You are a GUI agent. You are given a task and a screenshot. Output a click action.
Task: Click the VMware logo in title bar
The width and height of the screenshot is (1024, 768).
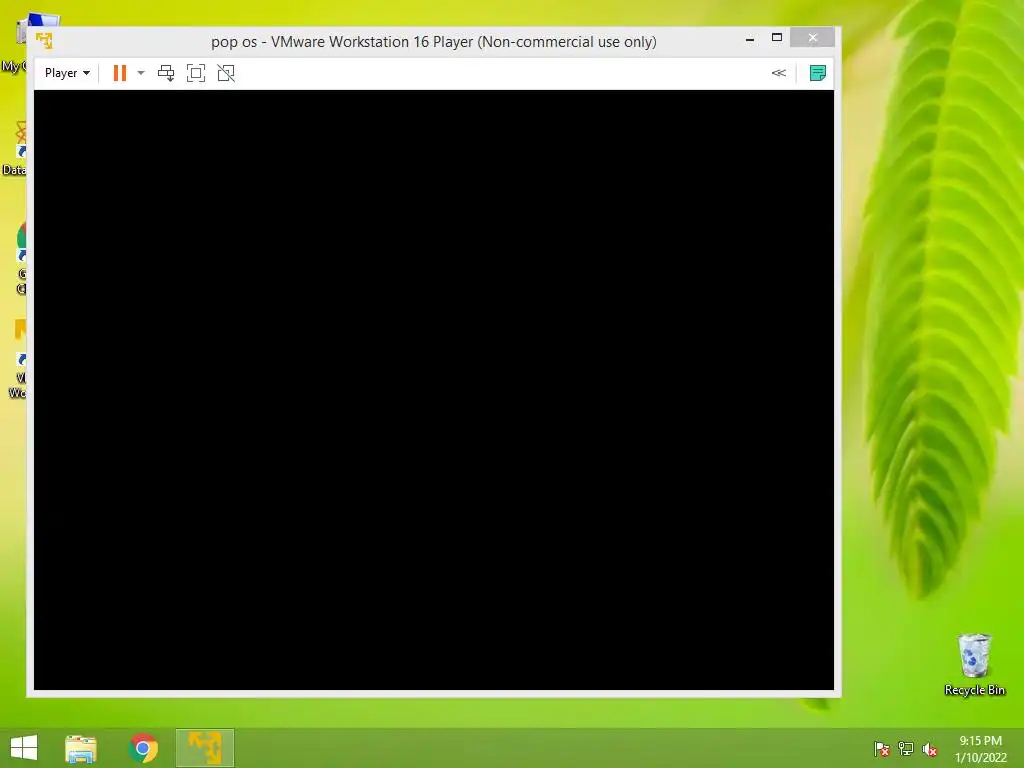[x=44, y=41]
